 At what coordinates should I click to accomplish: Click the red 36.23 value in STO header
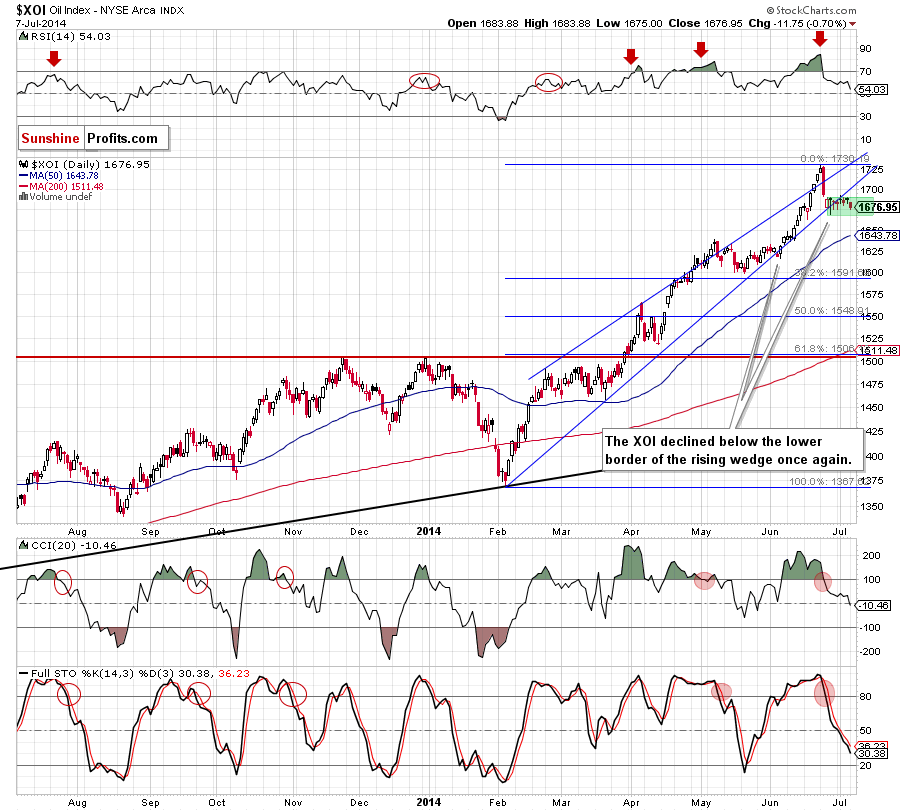point(234,673)
